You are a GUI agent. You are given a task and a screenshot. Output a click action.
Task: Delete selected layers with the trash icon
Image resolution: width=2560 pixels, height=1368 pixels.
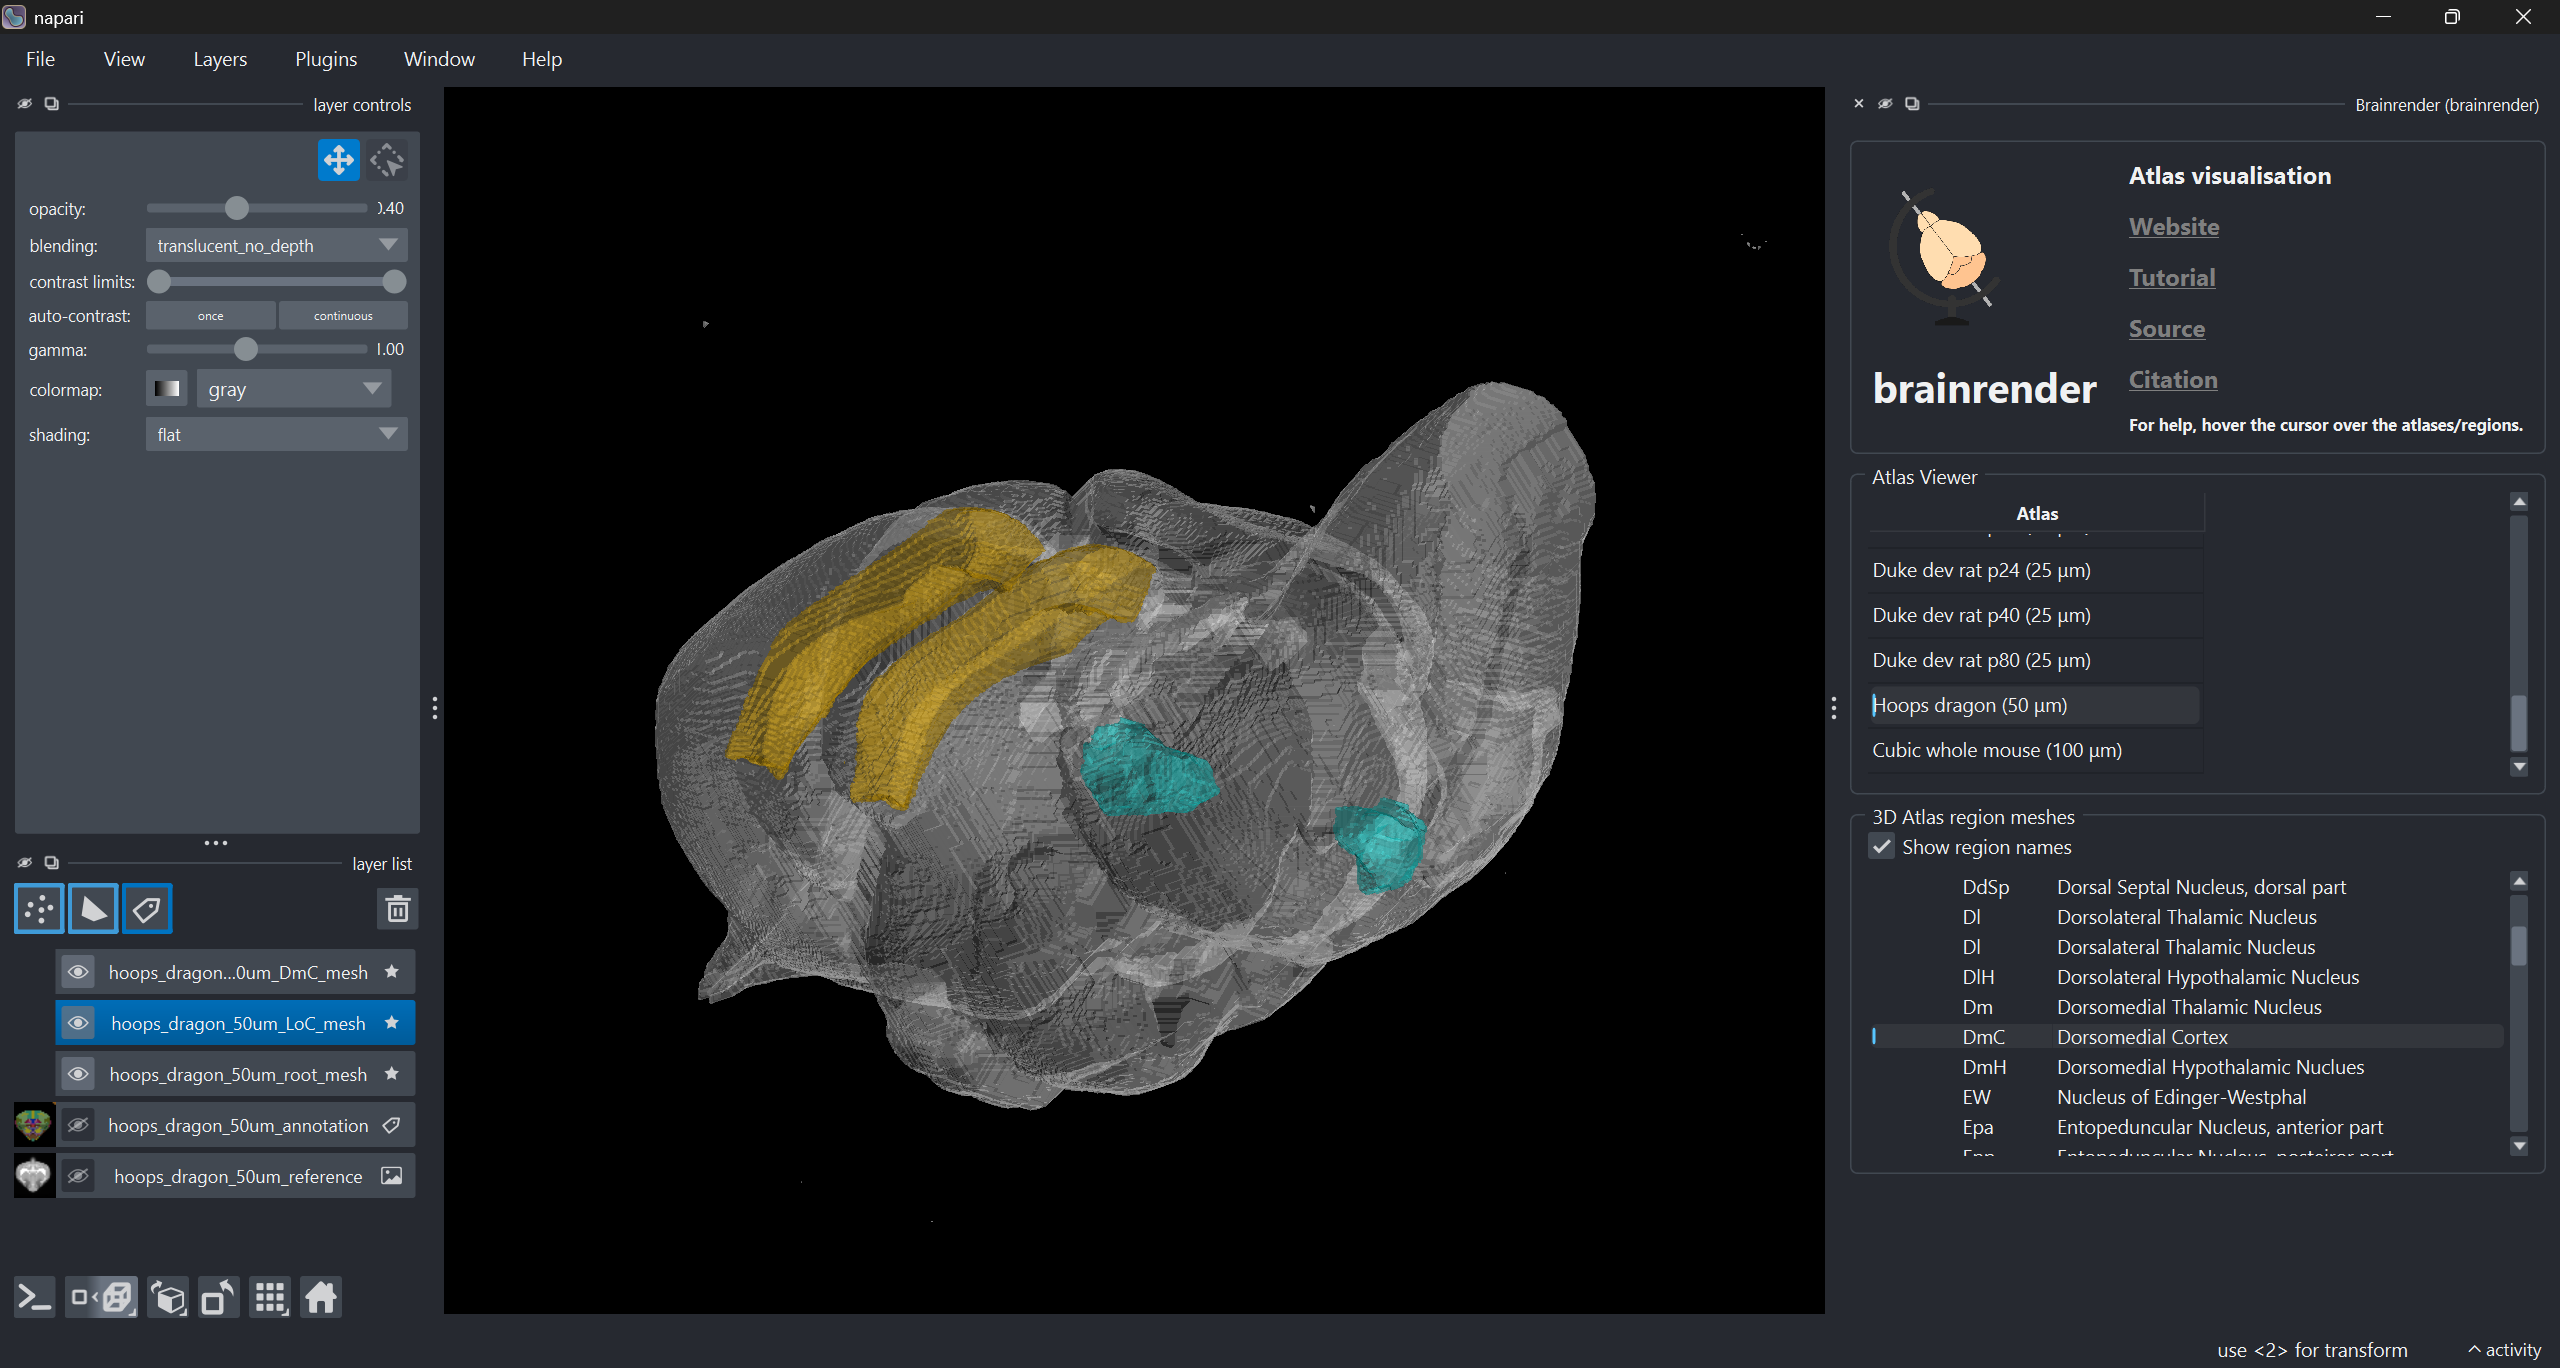398,909
